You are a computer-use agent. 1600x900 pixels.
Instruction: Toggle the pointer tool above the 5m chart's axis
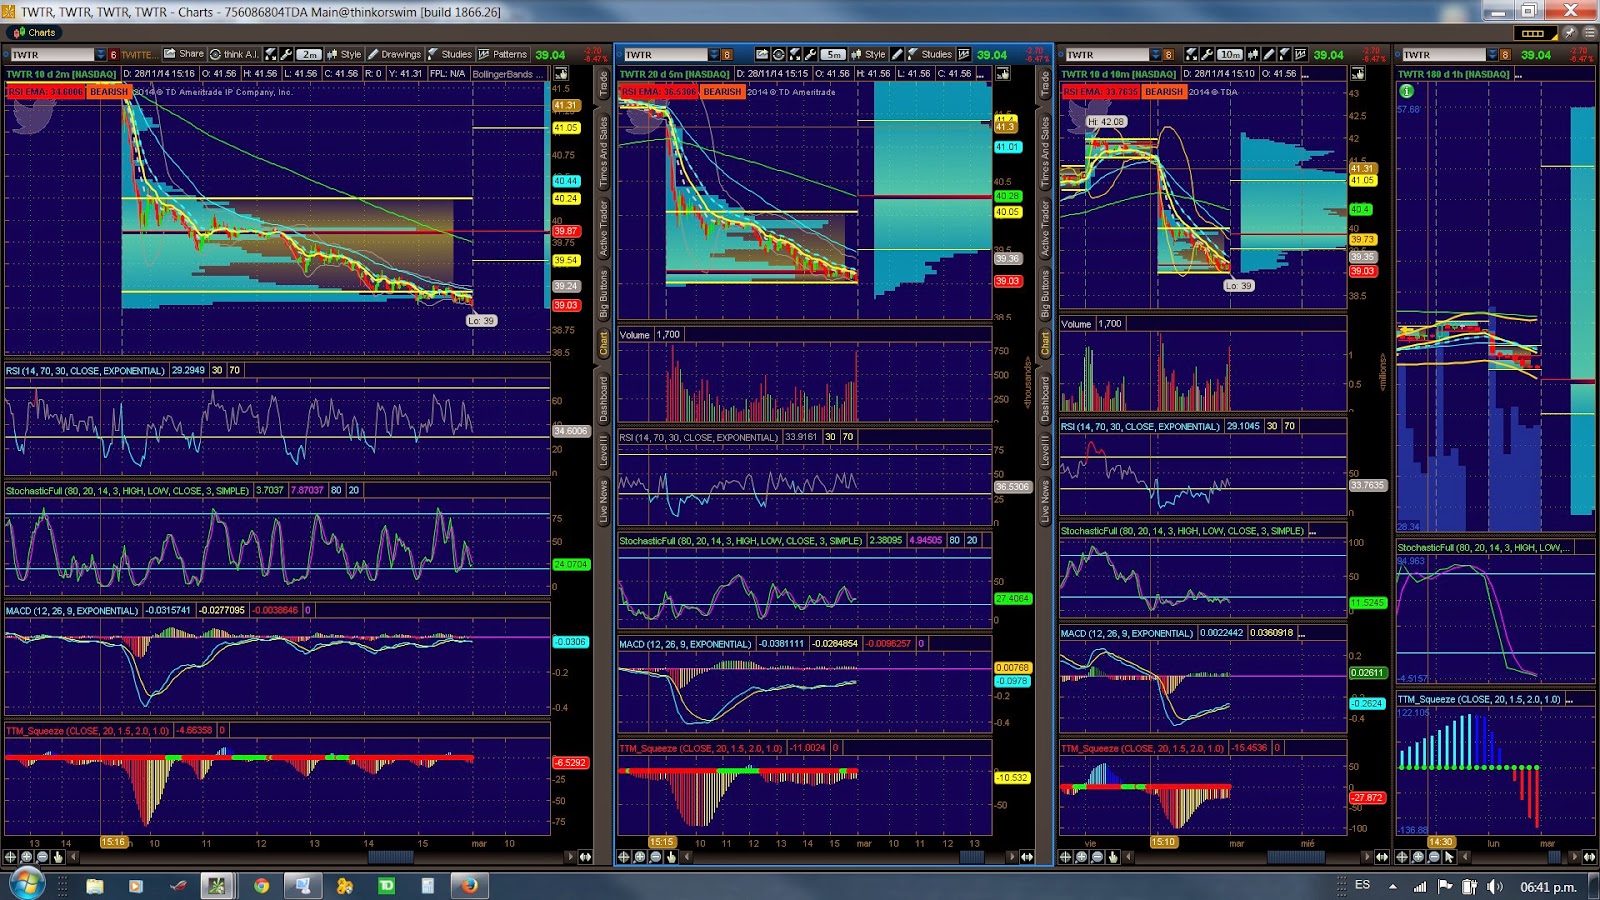1003,74
